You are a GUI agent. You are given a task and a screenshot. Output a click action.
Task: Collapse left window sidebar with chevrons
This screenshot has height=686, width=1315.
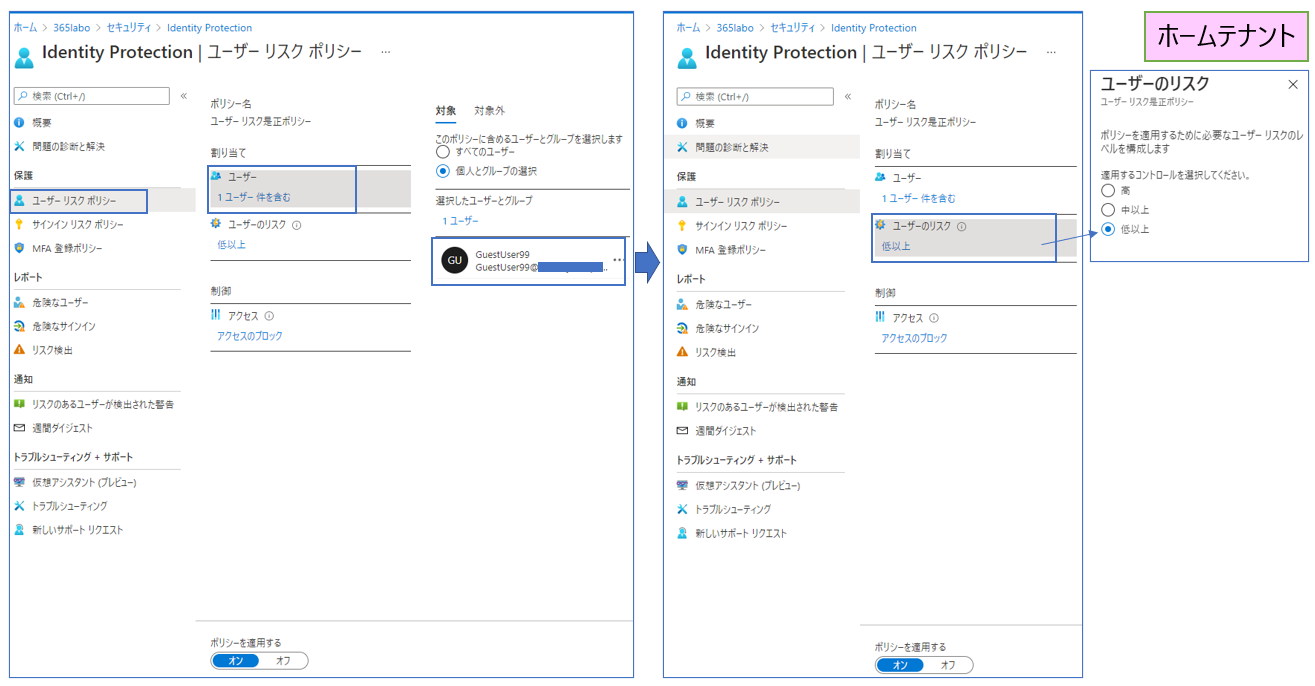(183, 96)
